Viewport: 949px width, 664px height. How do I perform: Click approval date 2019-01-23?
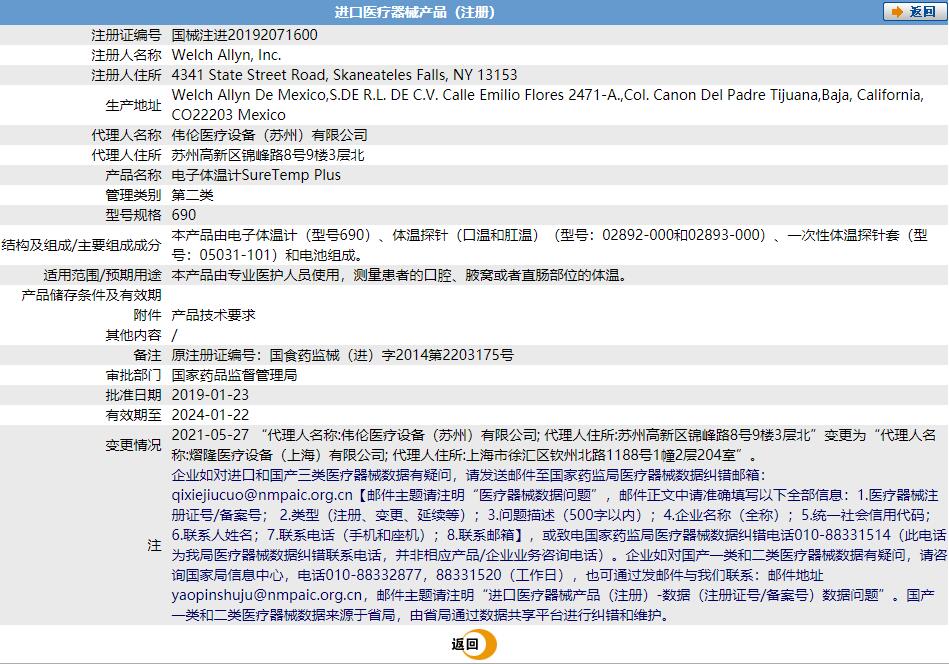pos(210,395)
